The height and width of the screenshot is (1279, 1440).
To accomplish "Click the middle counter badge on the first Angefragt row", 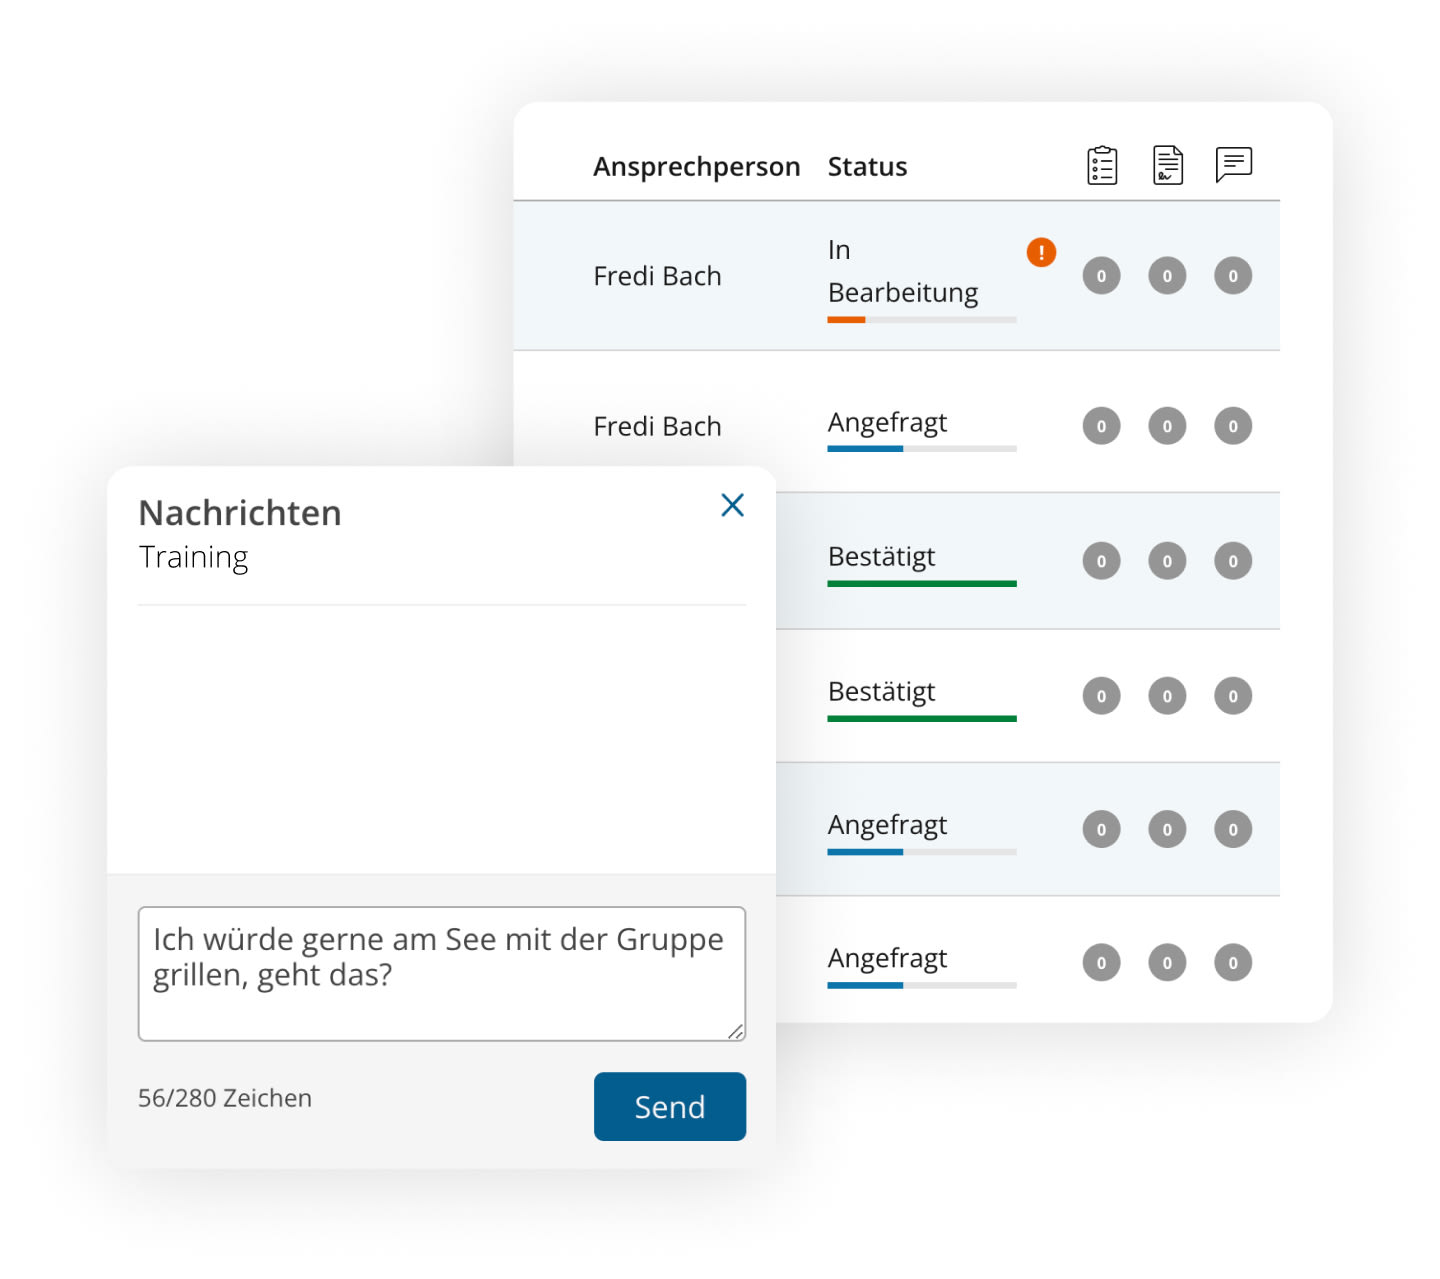I will pos(1167,425).
